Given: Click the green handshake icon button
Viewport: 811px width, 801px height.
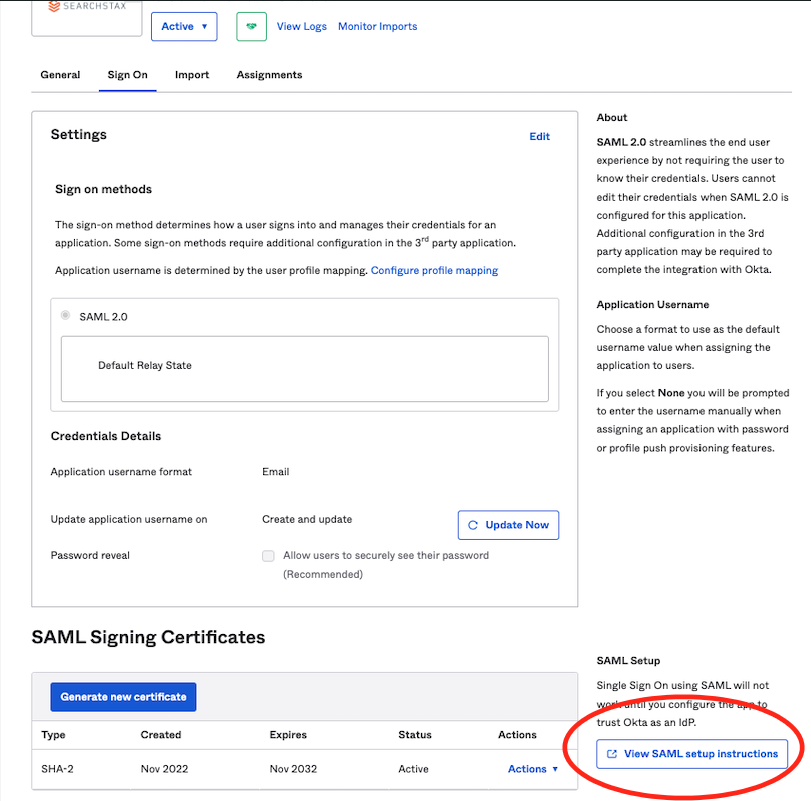Looking at the screenshot, I should [x=251, y=26].
